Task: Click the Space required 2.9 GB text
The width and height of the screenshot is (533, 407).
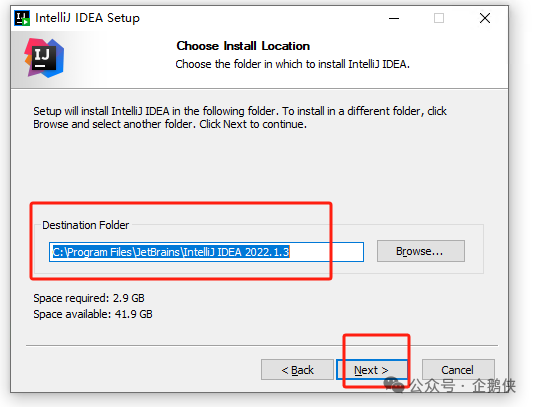Action: click(x=89, y=298)
